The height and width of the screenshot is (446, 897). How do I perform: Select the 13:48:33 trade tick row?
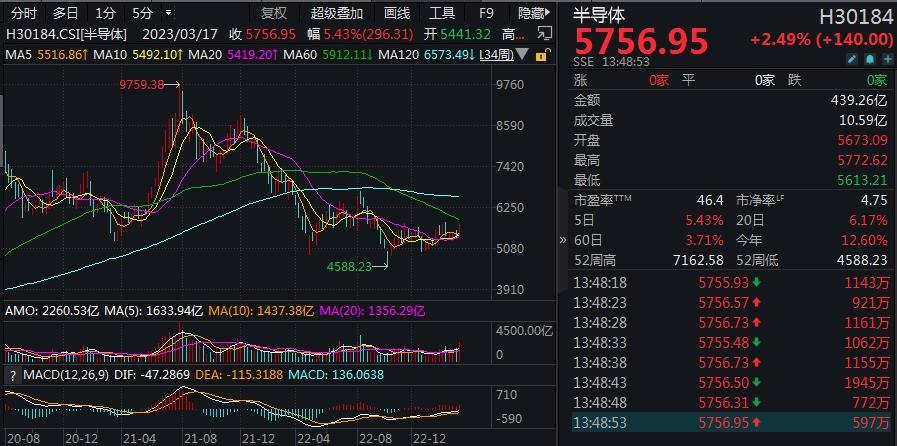[x=732, y=342]
